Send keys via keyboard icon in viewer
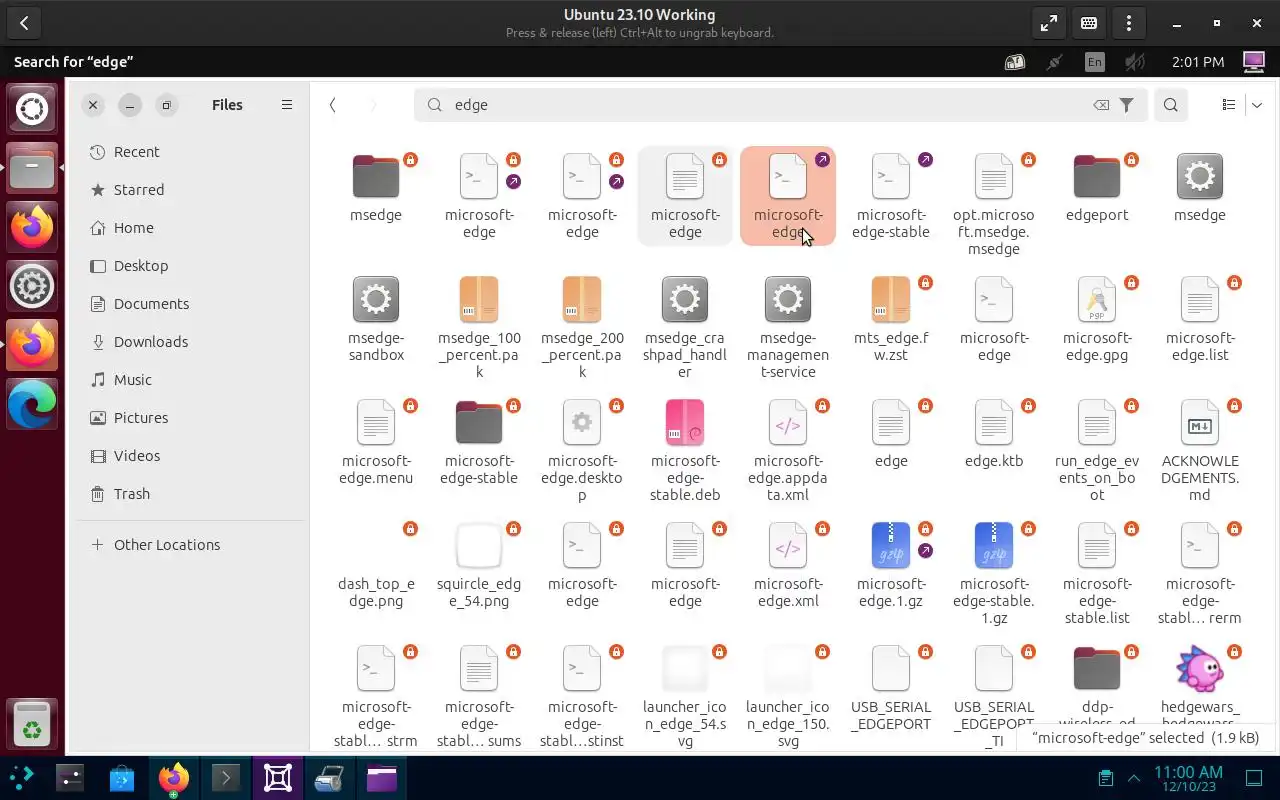This screenshot has width=1280, height=800. pos(1089,23)
